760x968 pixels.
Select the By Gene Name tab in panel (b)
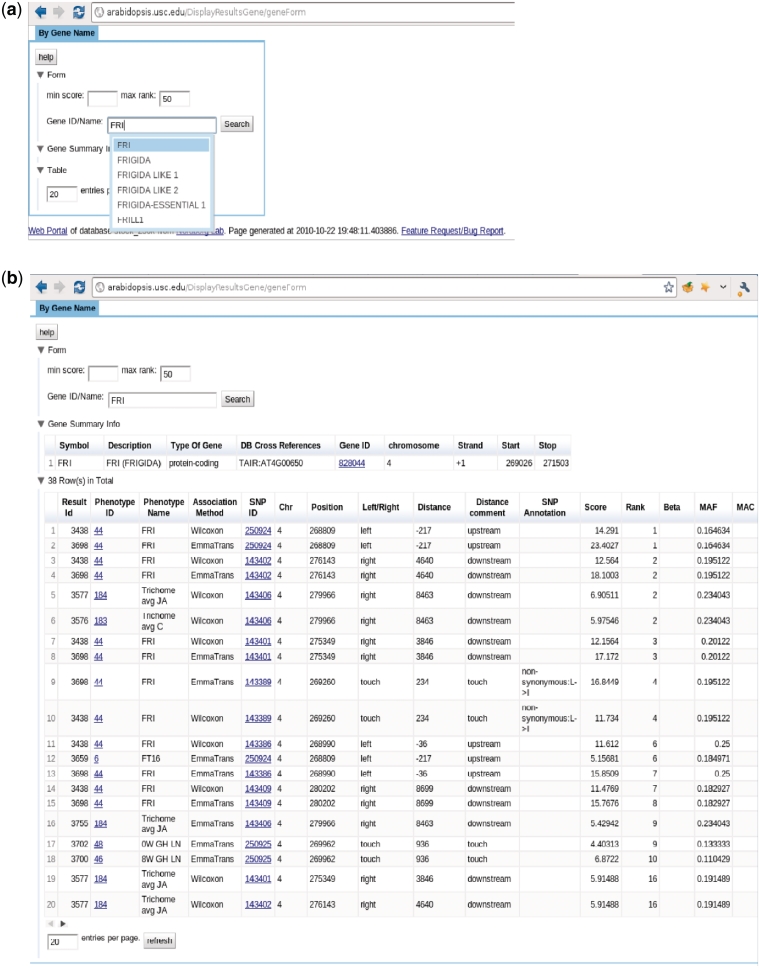coord(67,307)
